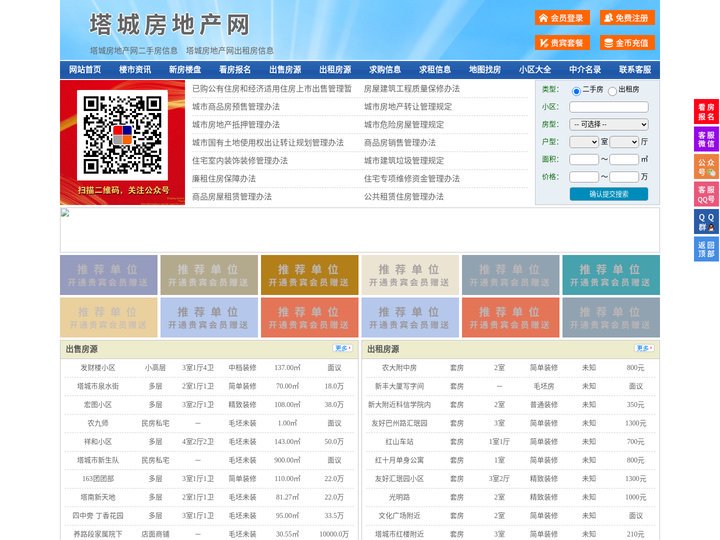720x540 pixels.
Task: Click the 免费注册 free register button
Action: [x=627, y=18]
